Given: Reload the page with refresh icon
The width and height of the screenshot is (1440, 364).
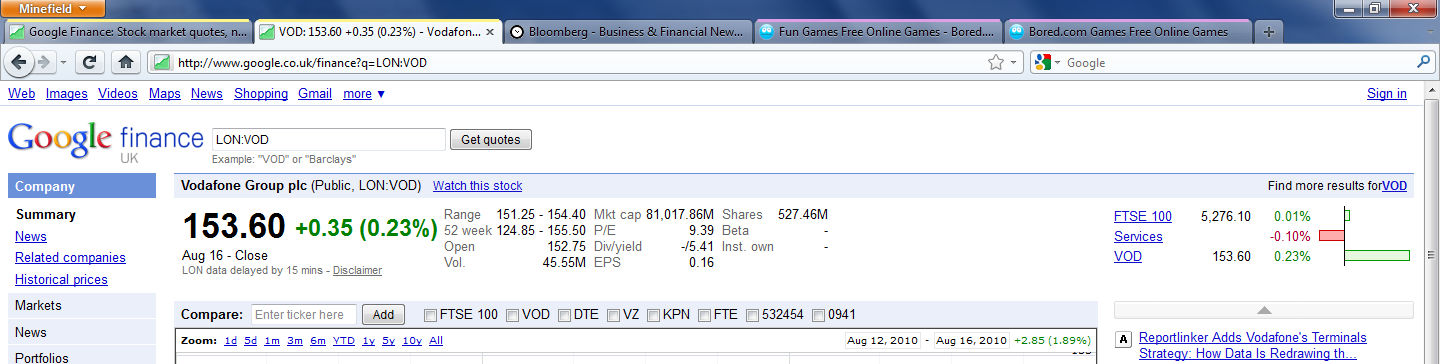Looking at the screenshot, I should click(x=89, y=62).
